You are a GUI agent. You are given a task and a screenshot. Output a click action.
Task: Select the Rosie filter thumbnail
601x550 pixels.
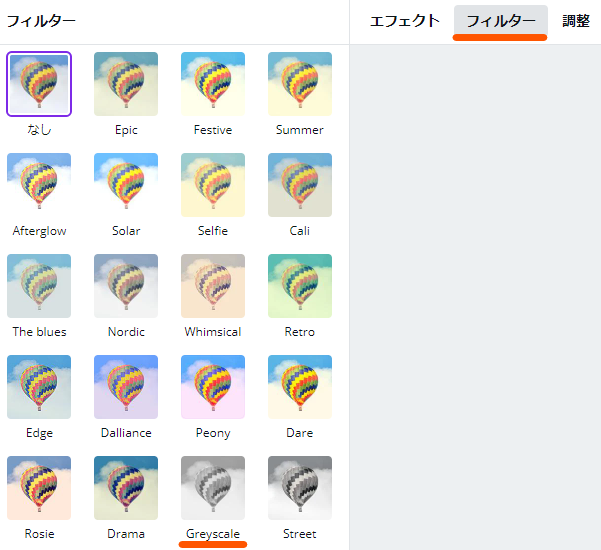coord(39,488)
